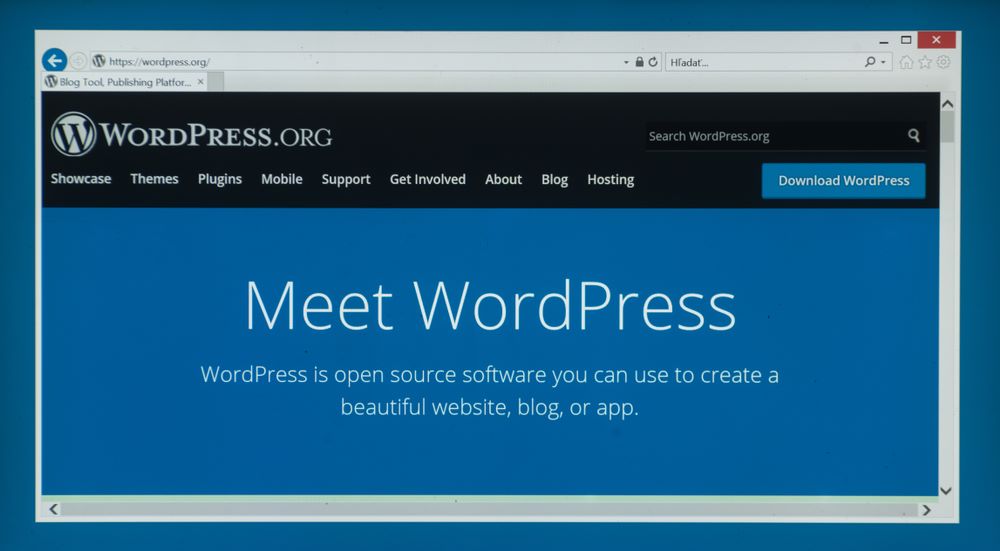This screenshot has width=1000, height=551.
Task: Click the vertical scrollbar thumb
Action: [948, 126]
